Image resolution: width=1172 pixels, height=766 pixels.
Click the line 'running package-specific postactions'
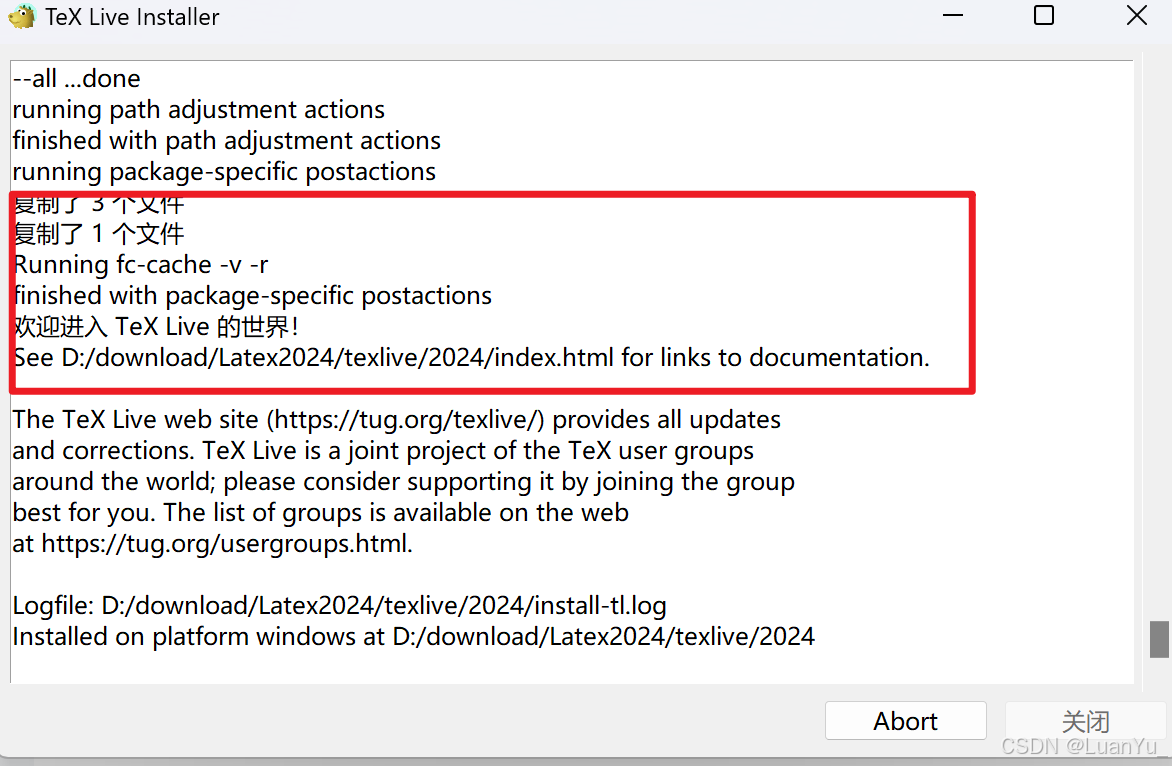point(224,172)
